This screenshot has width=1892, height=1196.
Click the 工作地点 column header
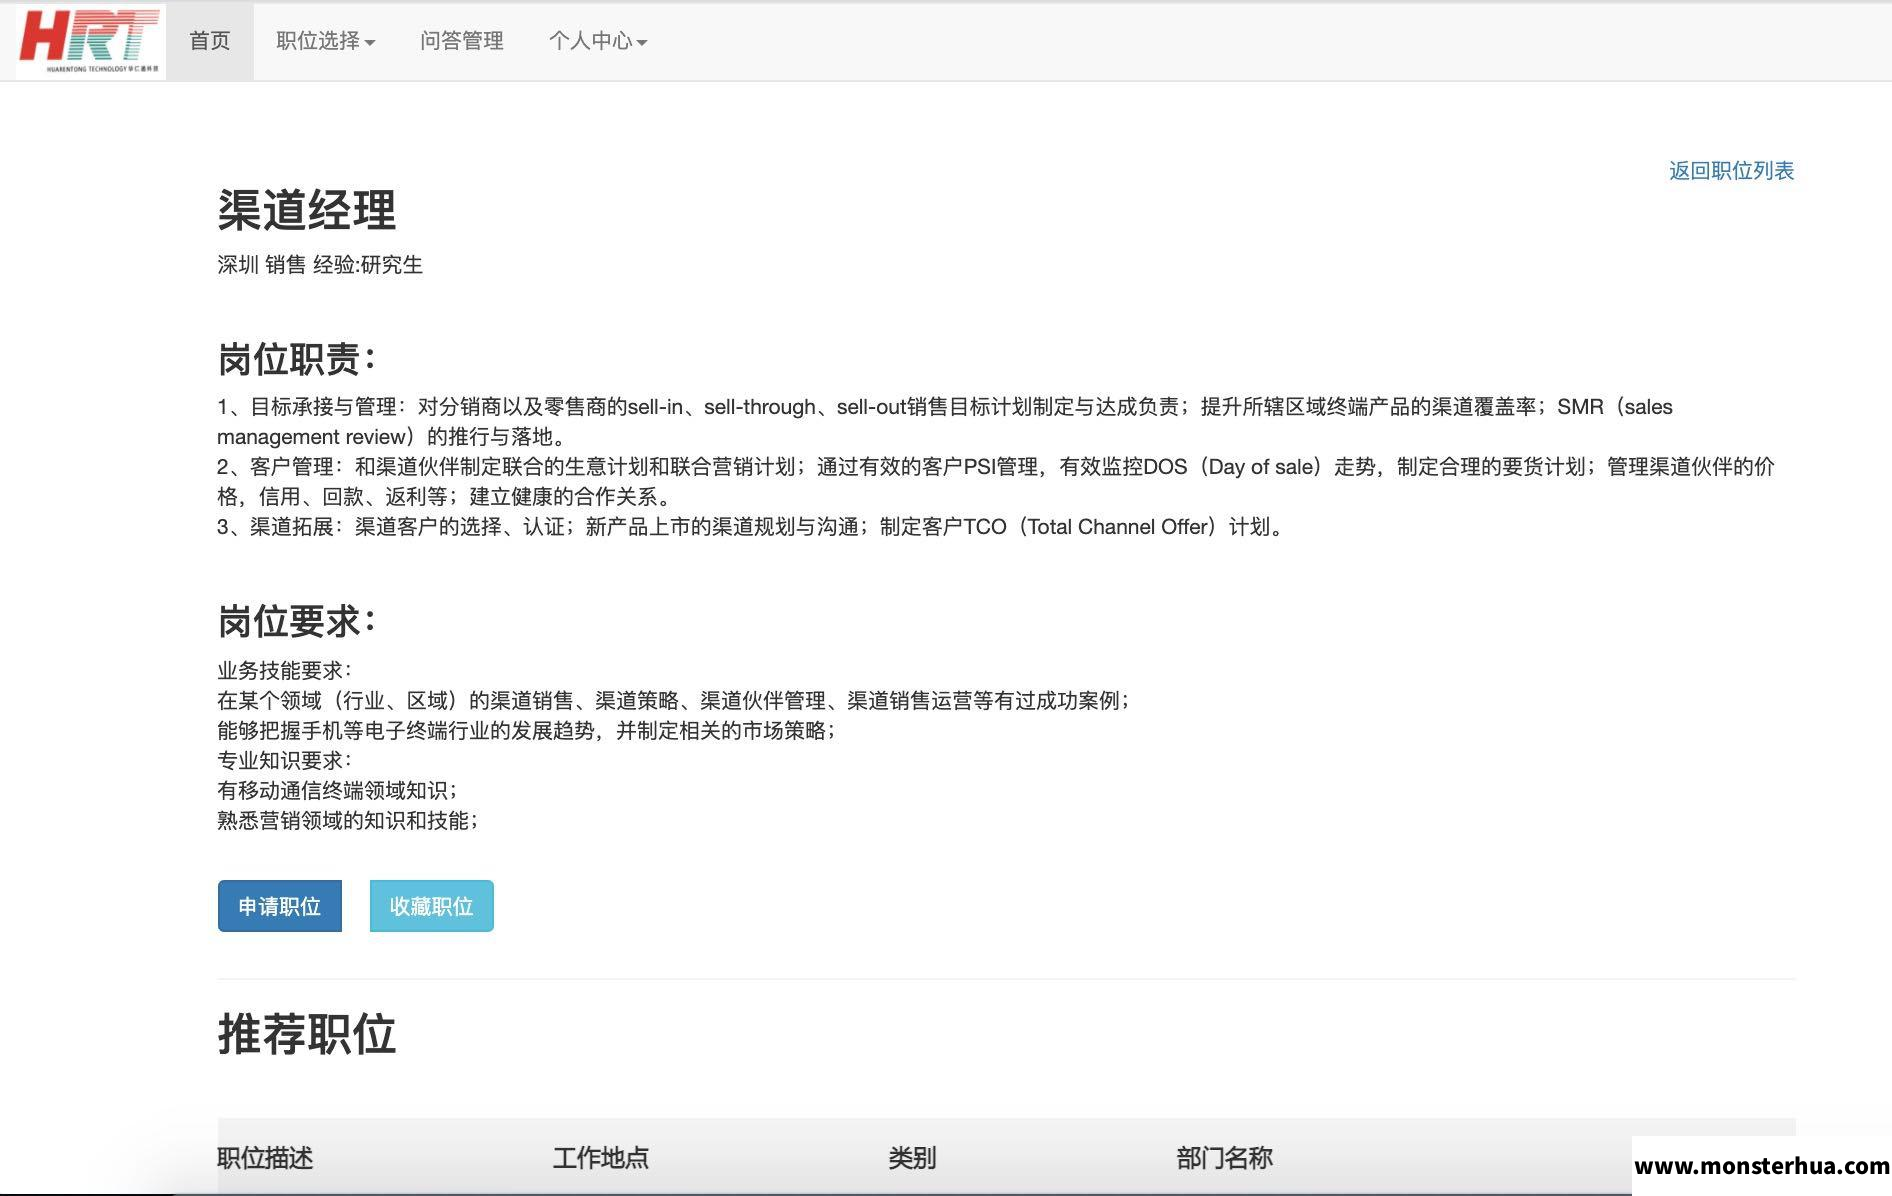(x=601, y=1158)
